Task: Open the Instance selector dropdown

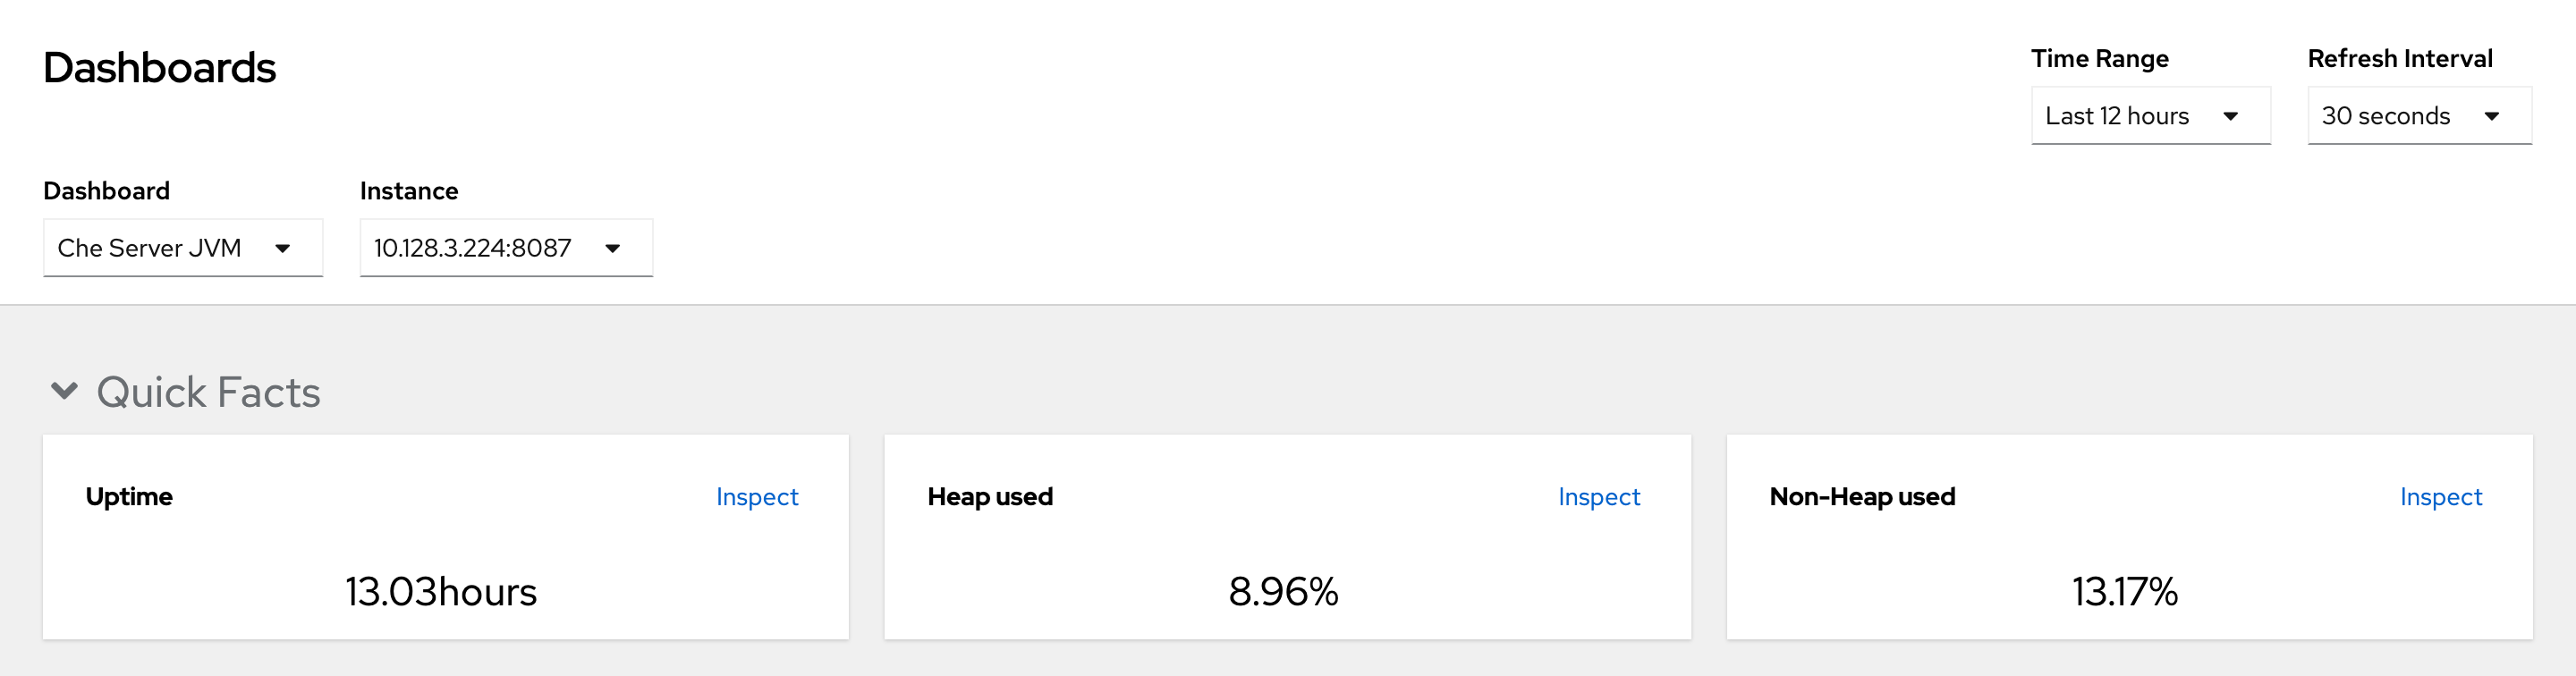Action: (505, 248)
